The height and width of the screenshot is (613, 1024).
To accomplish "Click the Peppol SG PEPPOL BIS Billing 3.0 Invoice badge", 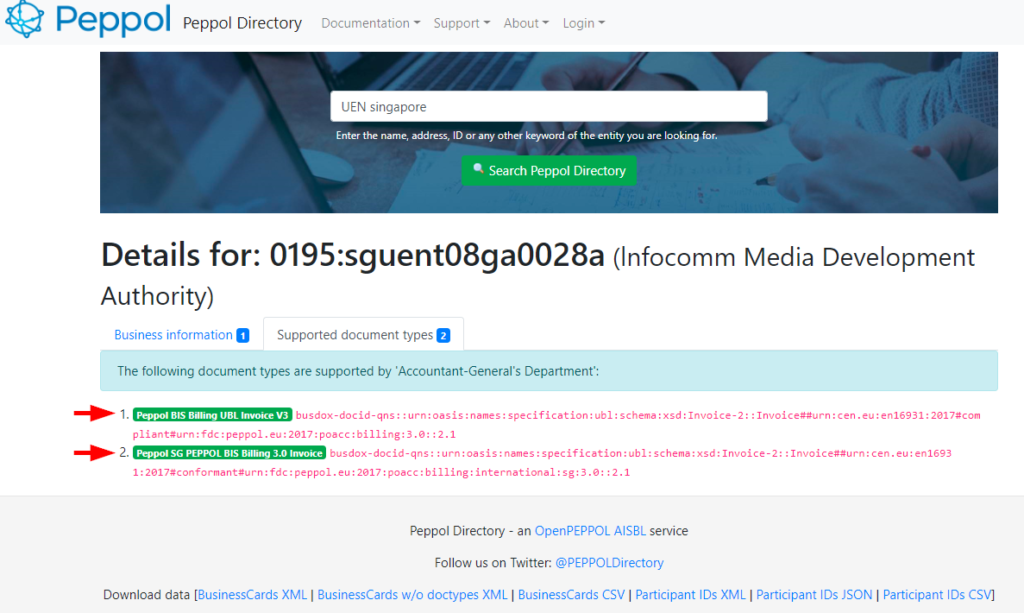I will pos(229,453).
